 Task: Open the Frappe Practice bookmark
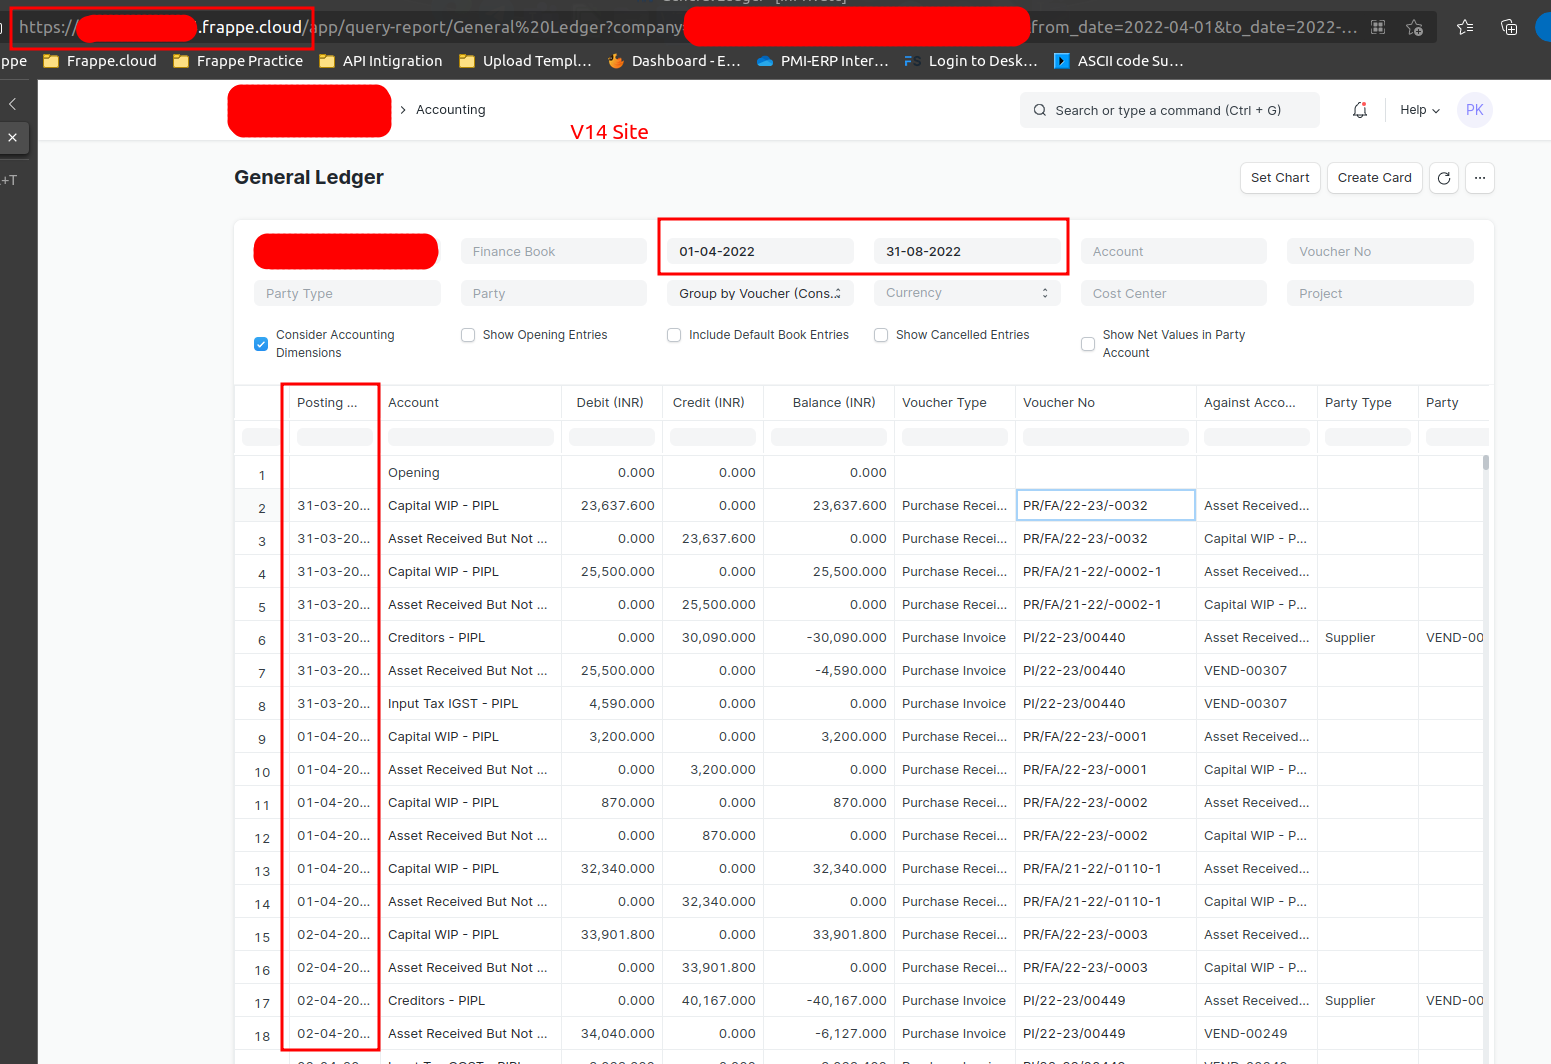237,60
